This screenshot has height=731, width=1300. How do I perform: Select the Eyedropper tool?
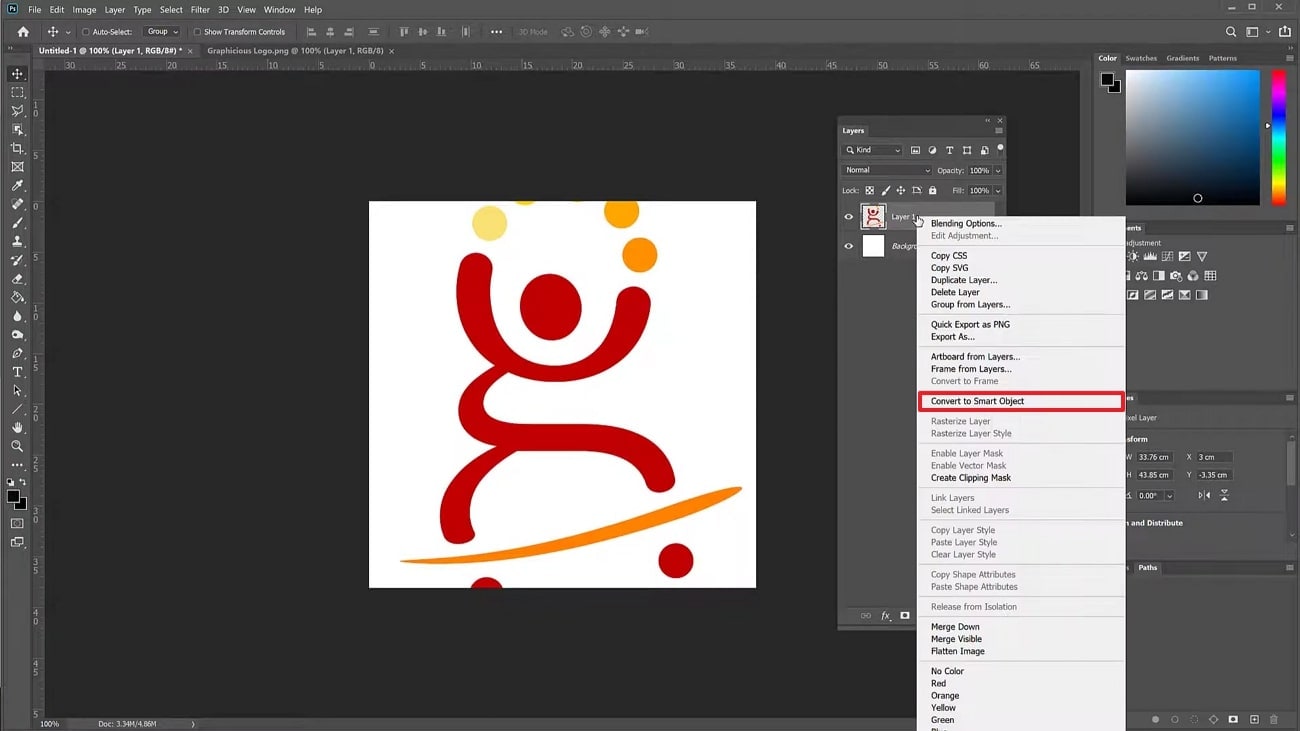click(x=17, y=186)
